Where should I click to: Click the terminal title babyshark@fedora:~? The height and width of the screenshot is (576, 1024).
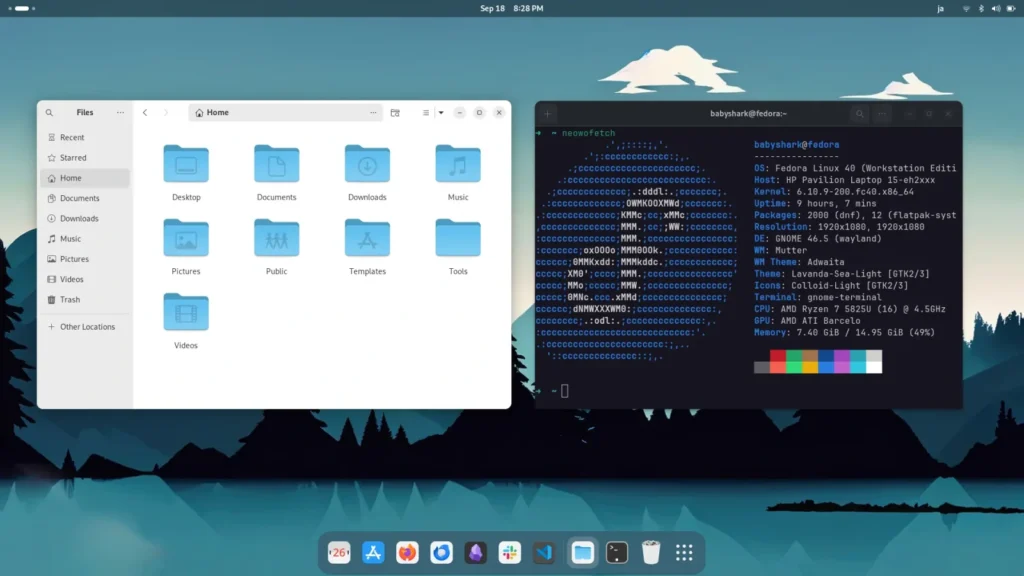tap(748, 114)
